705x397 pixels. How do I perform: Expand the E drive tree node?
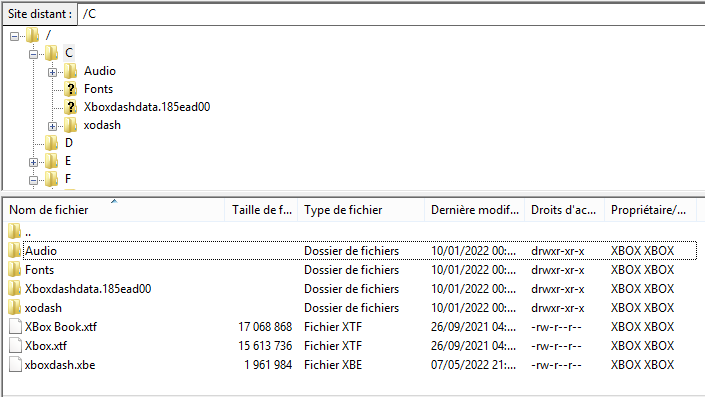33,162
